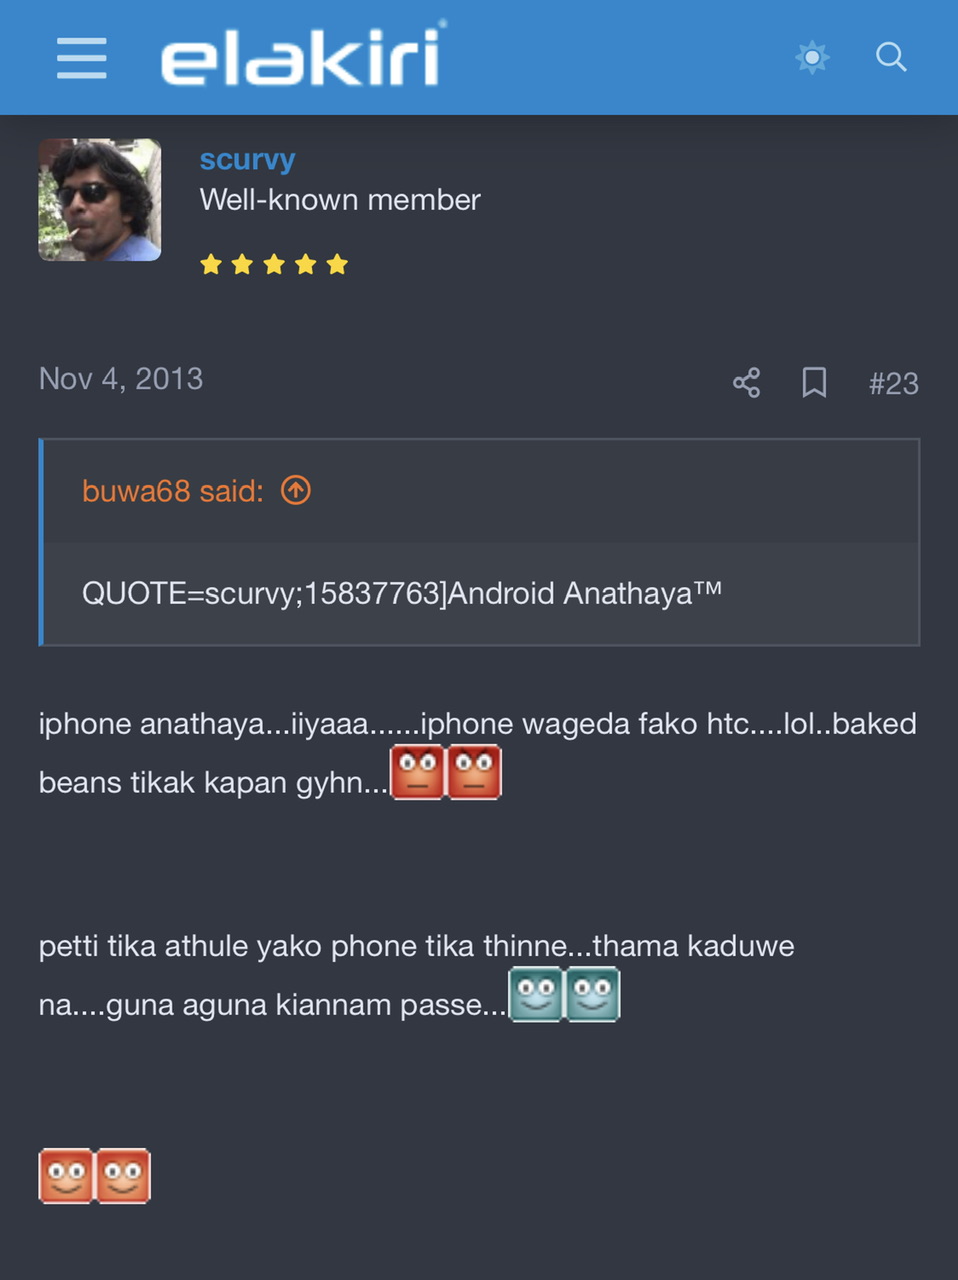The width and height of the screenshot is (958, 1280).
Task: Toggle light/dark theme sun icon
Action: coord(812,57)
